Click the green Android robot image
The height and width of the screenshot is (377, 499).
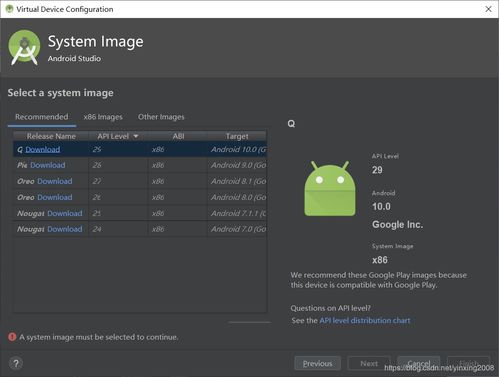tap(330, 189)
